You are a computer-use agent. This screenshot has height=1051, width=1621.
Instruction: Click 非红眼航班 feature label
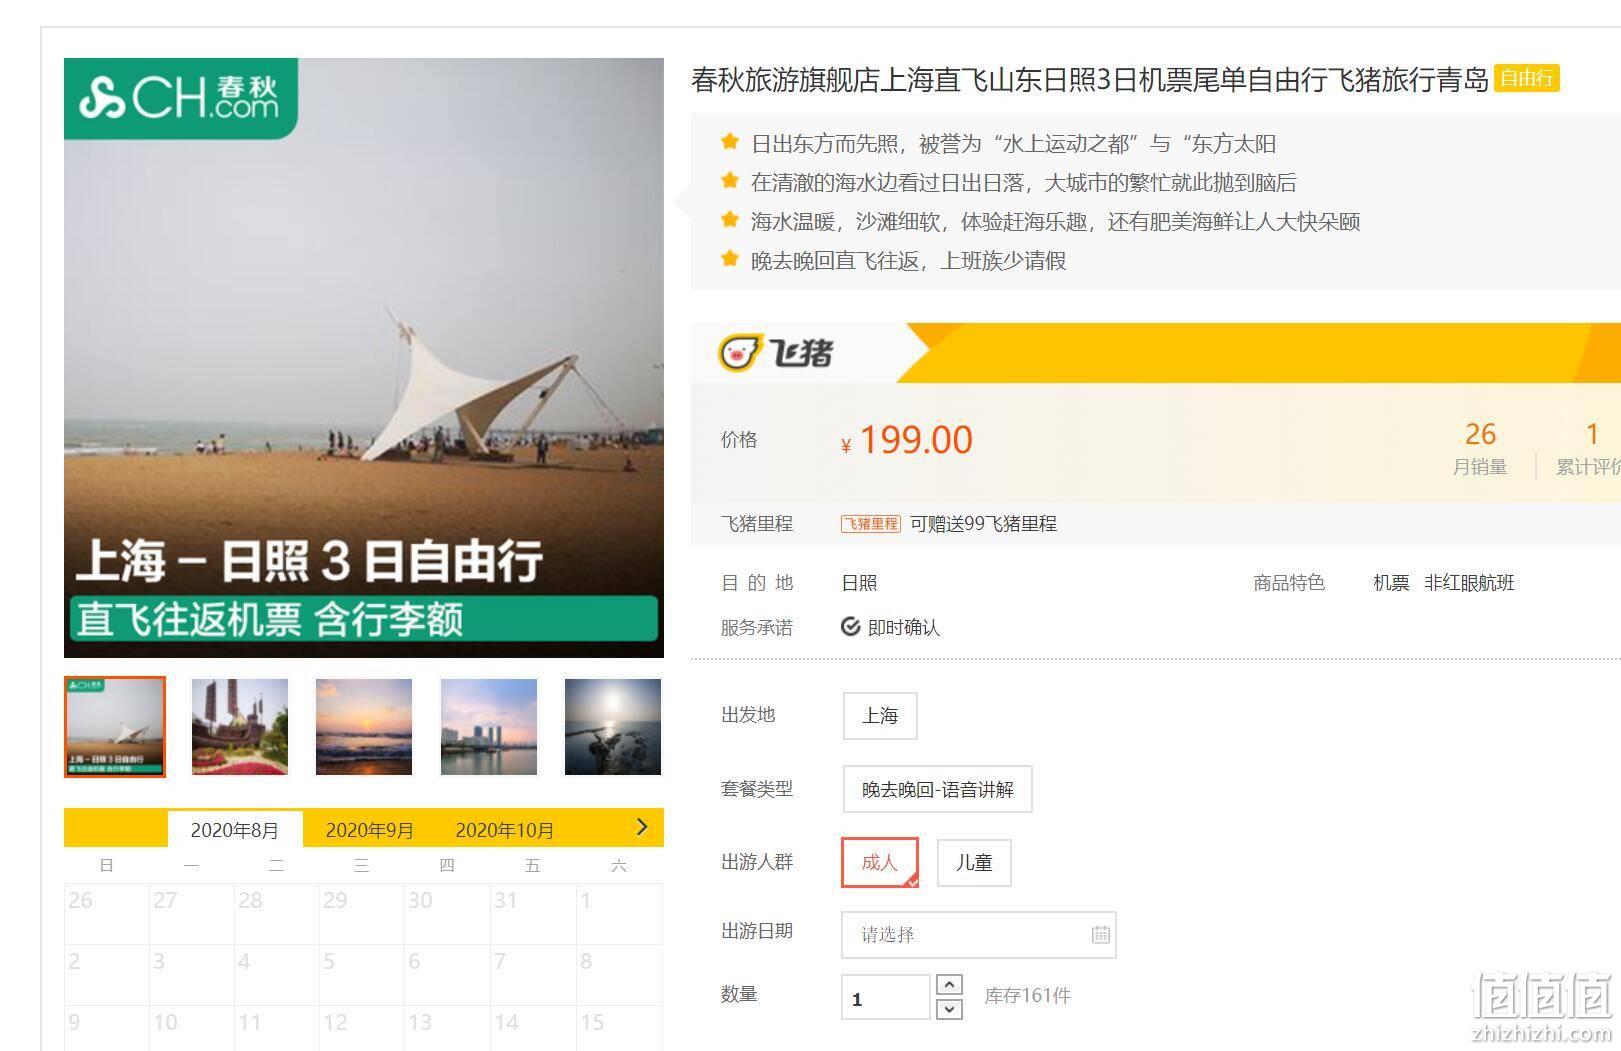click(1469, 583)
